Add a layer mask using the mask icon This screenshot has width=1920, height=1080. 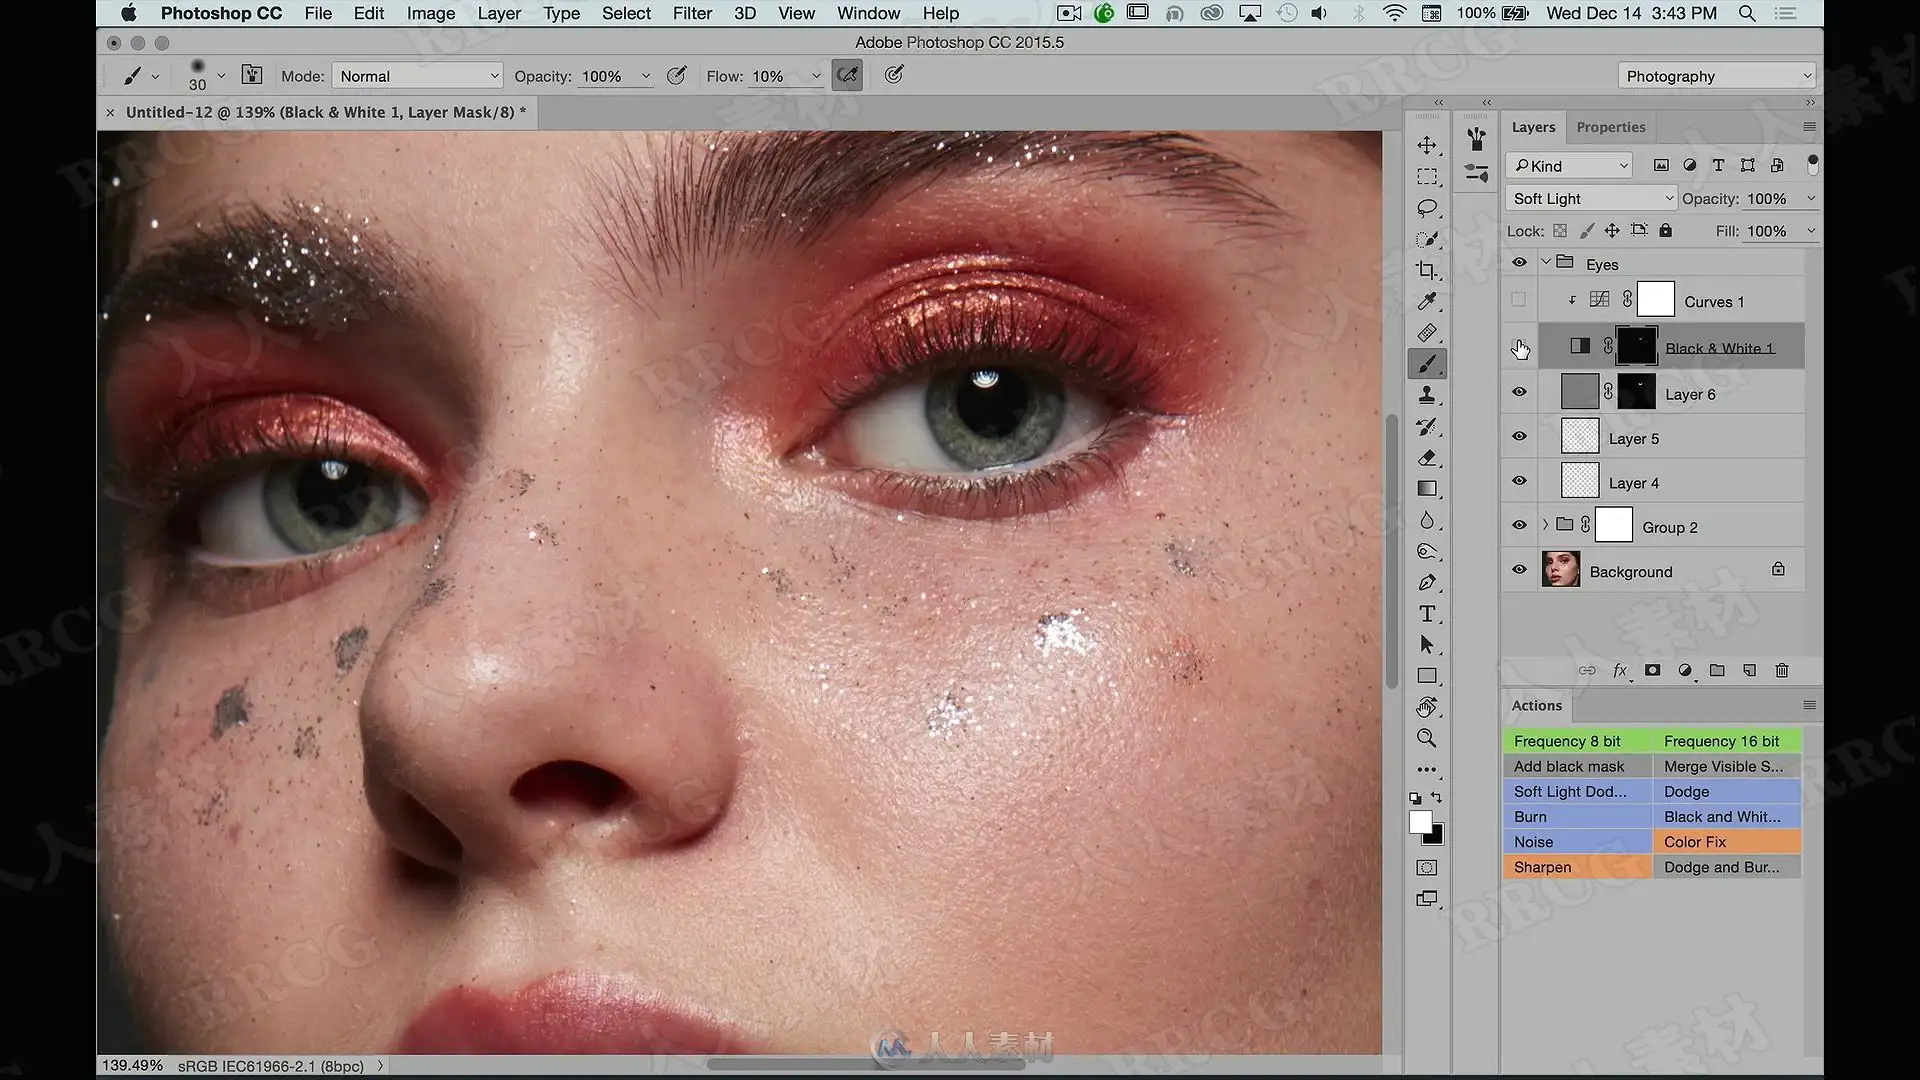pos(1652,670)
